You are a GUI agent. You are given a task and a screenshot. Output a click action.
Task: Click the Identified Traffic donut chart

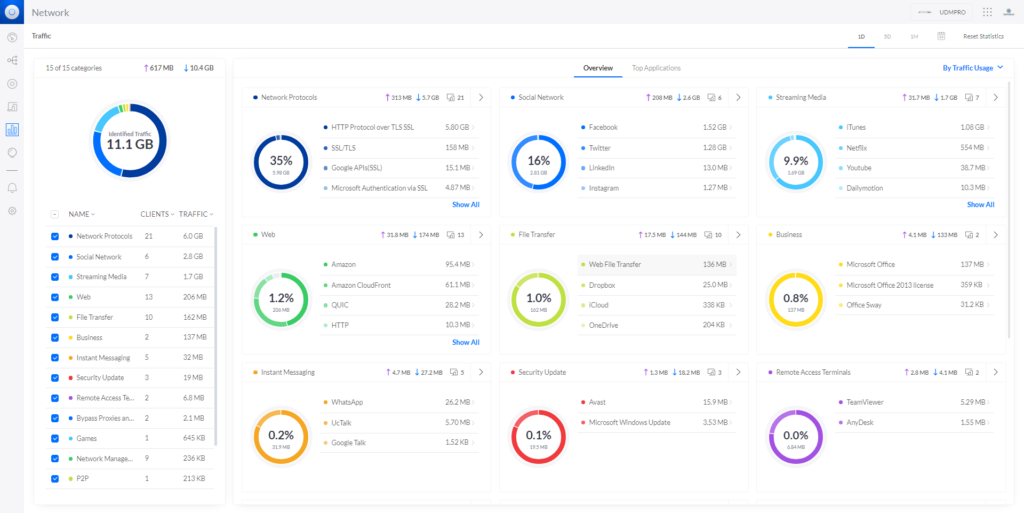click(x=130, y=140)
